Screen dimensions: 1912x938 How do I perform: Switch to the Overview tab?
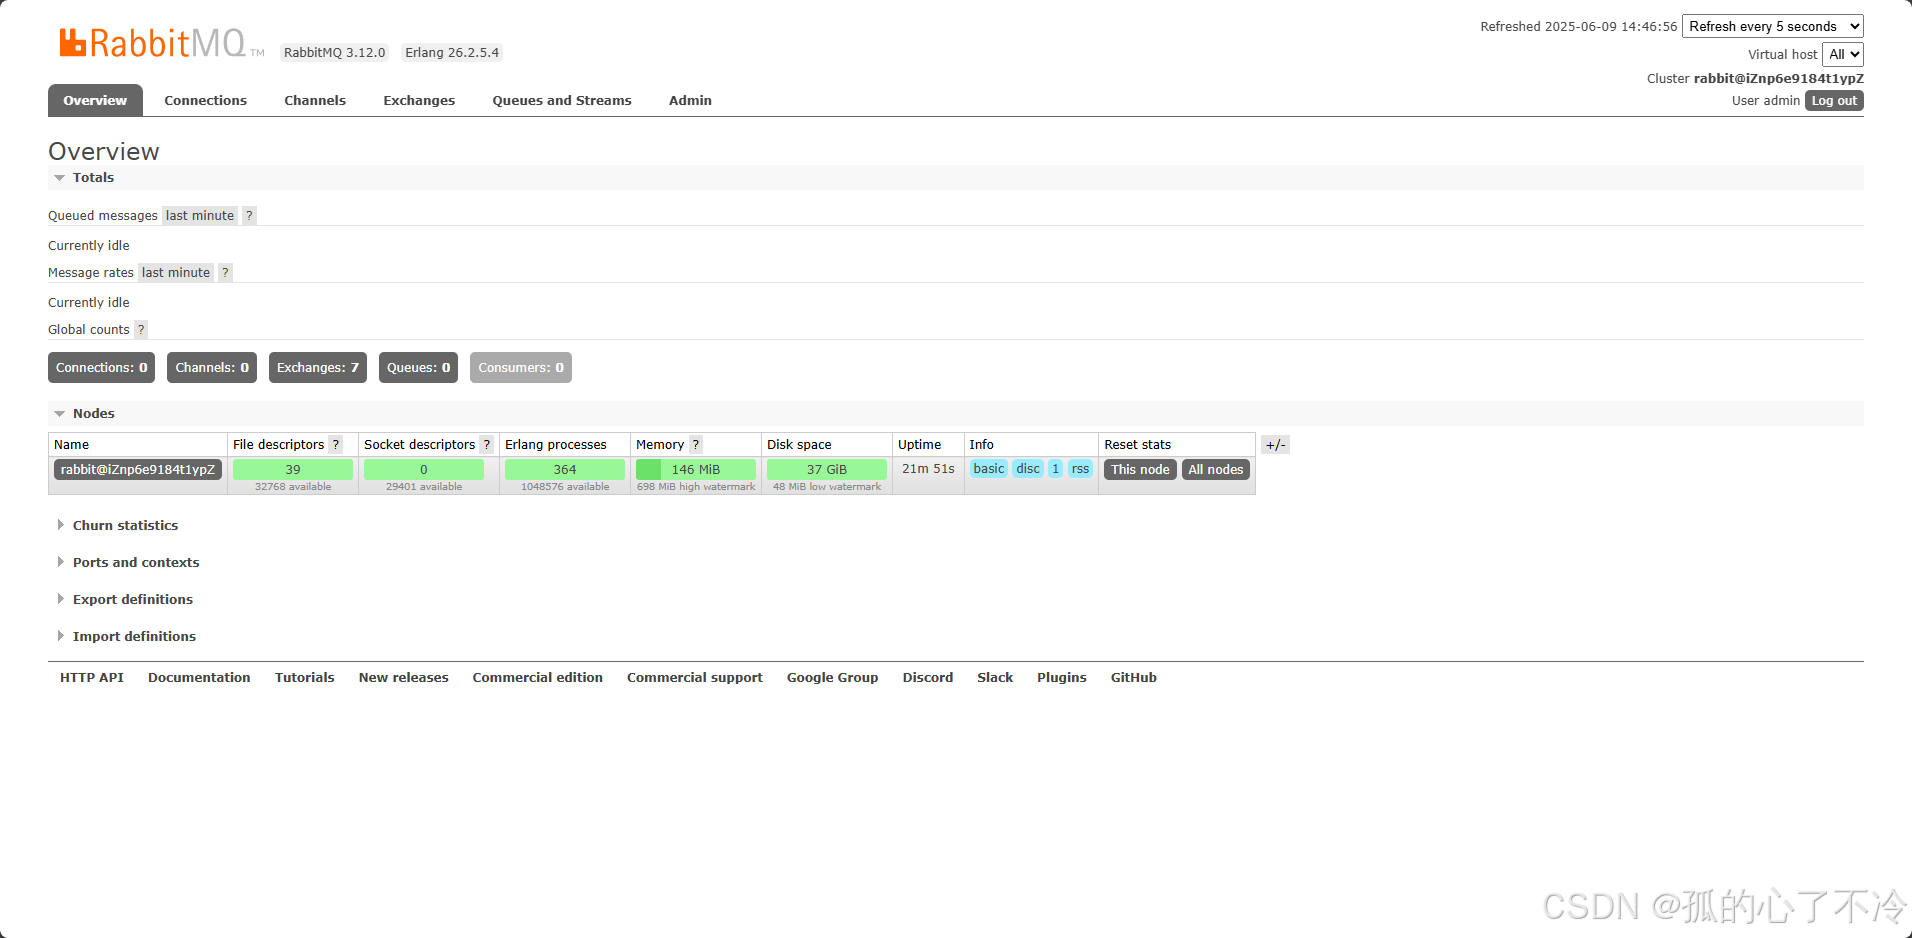95,100
